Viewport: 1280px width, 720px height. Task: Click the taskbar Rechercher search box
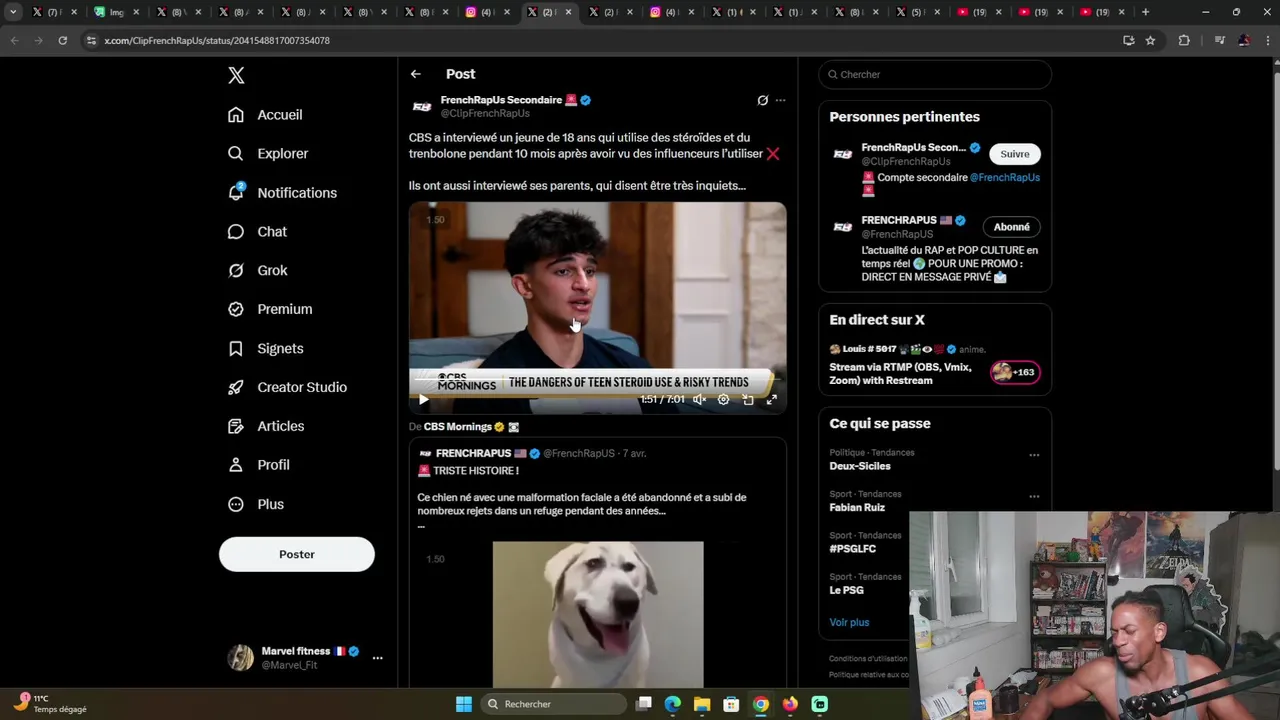coord(553,704)
